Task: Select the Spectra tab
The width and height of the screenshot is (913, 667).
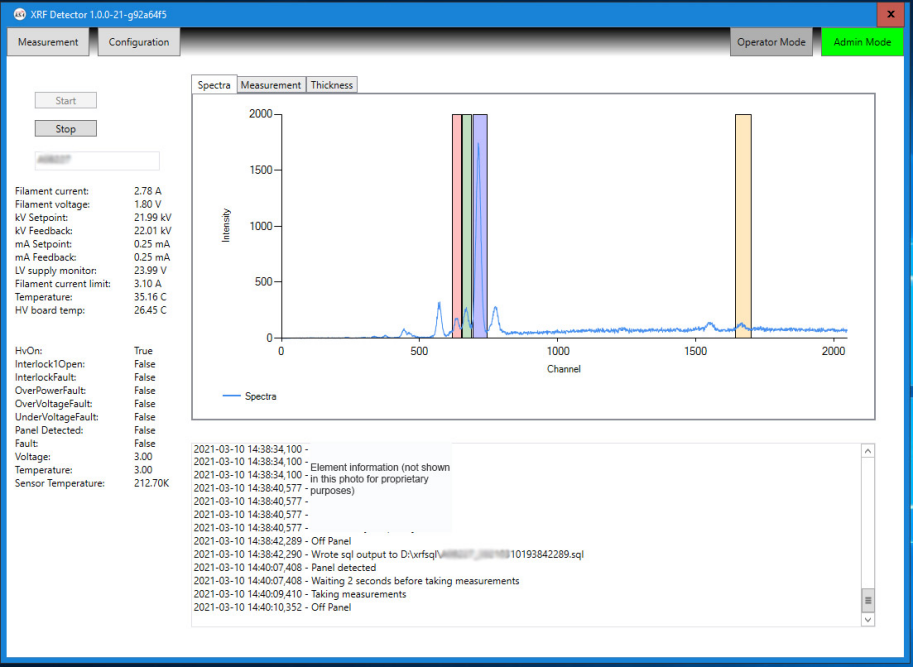Action: click(214, 85)
